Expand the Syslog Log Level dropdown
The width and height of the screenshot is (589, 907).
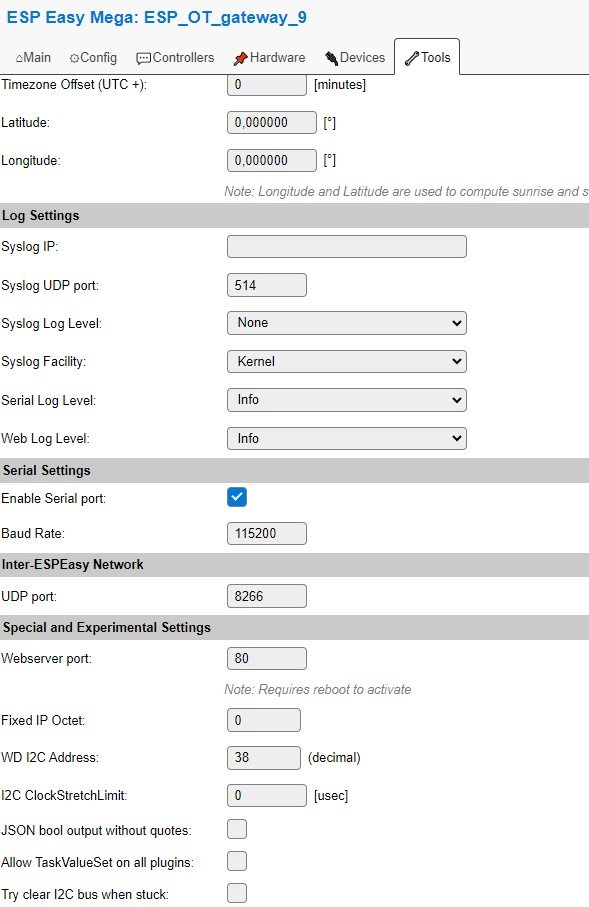(x=347, y=323)
